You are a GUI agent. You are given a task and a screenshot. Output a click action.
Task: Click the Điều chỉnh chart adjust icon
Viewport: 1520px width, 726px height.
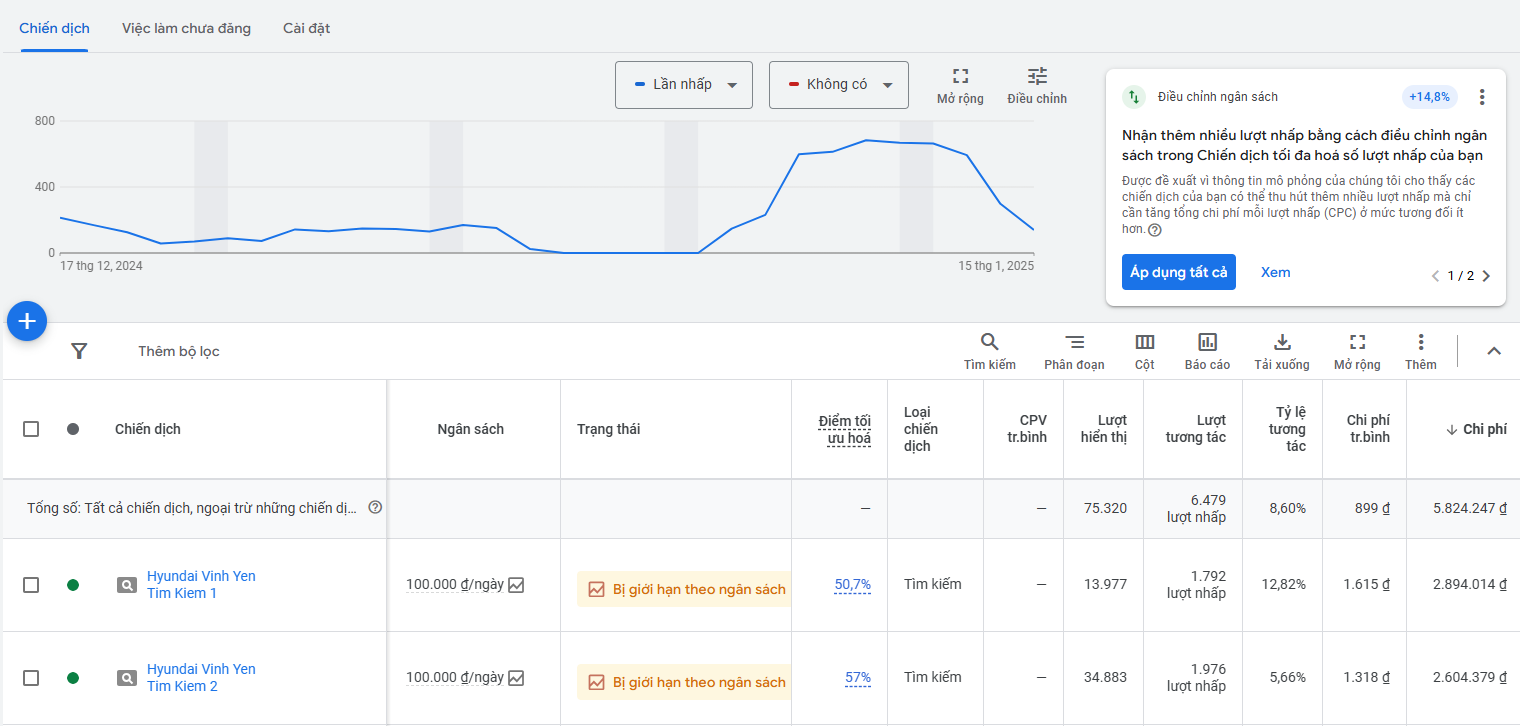[1037, 77]
